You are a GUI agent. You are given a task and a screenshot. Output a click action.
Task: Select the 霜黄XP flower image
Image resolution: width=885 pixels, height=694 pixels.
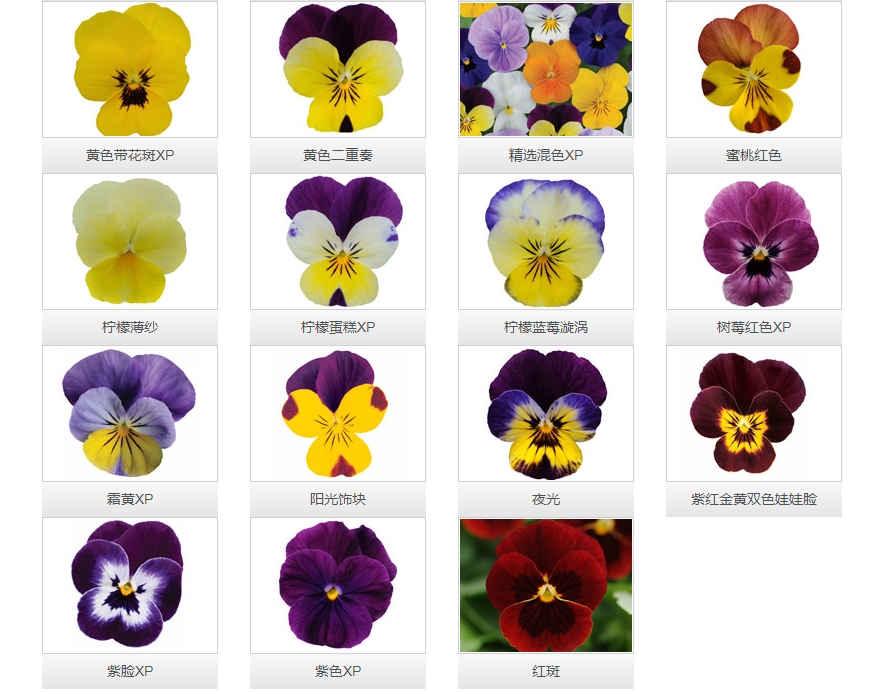tap(130, 414)
